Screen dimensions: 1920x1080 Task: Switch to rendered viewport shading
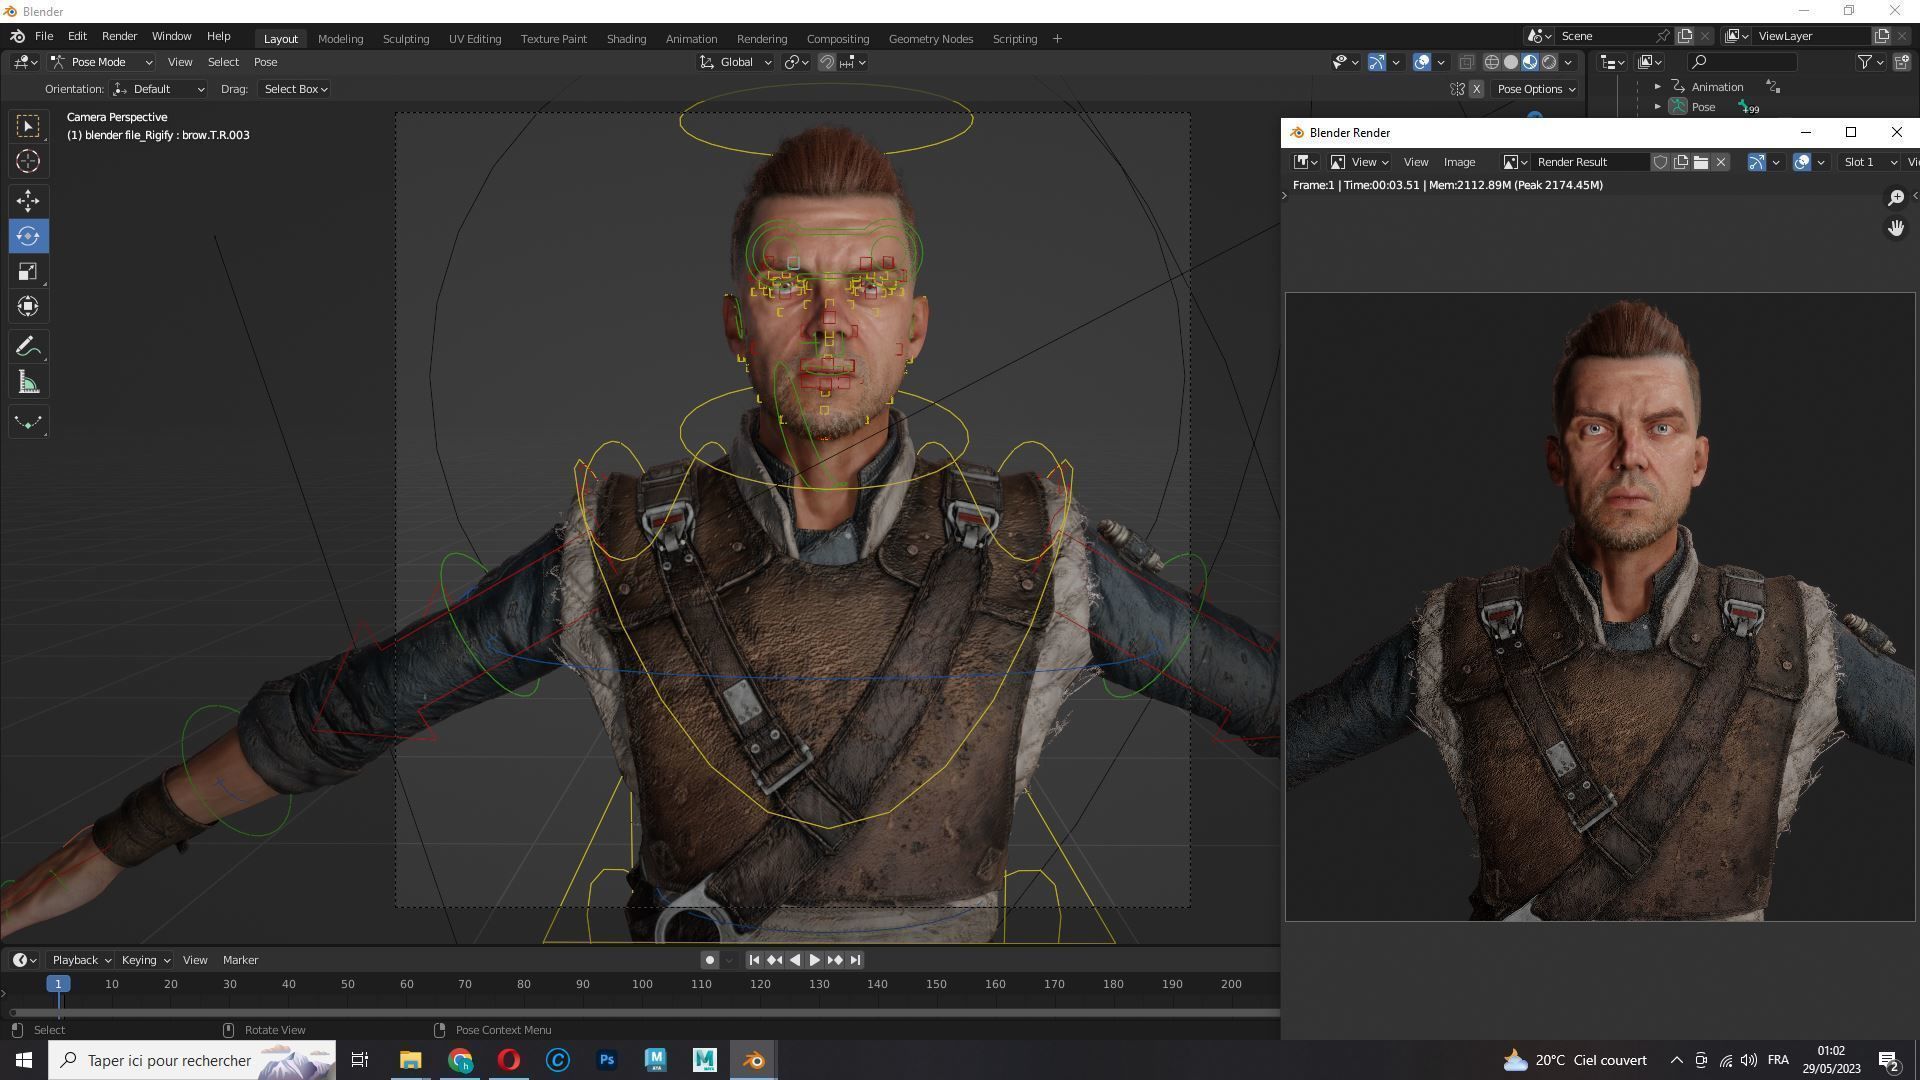point(1549,62)
